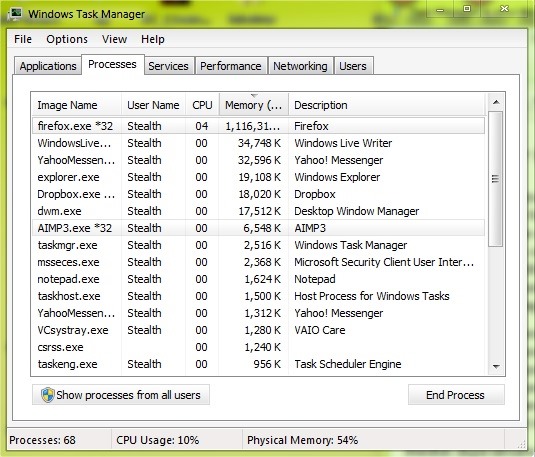Select the msseces.exe process
Image resolution: width=535 pixels, height=457 pixels.
(258, 262)
